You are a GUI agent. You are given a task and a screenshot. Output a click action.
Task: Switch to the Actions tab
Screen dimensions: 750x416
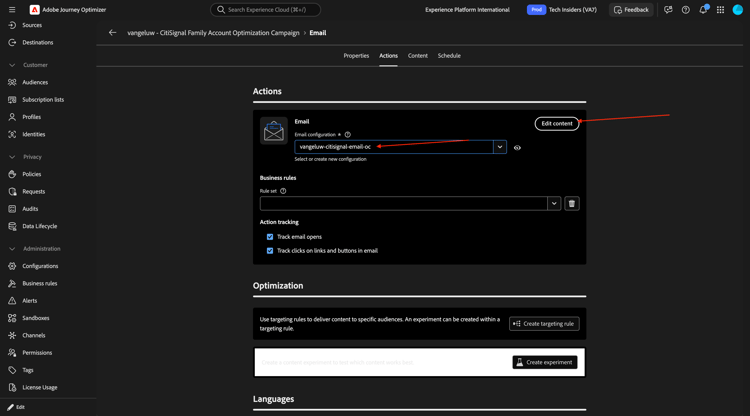(388, 56)
